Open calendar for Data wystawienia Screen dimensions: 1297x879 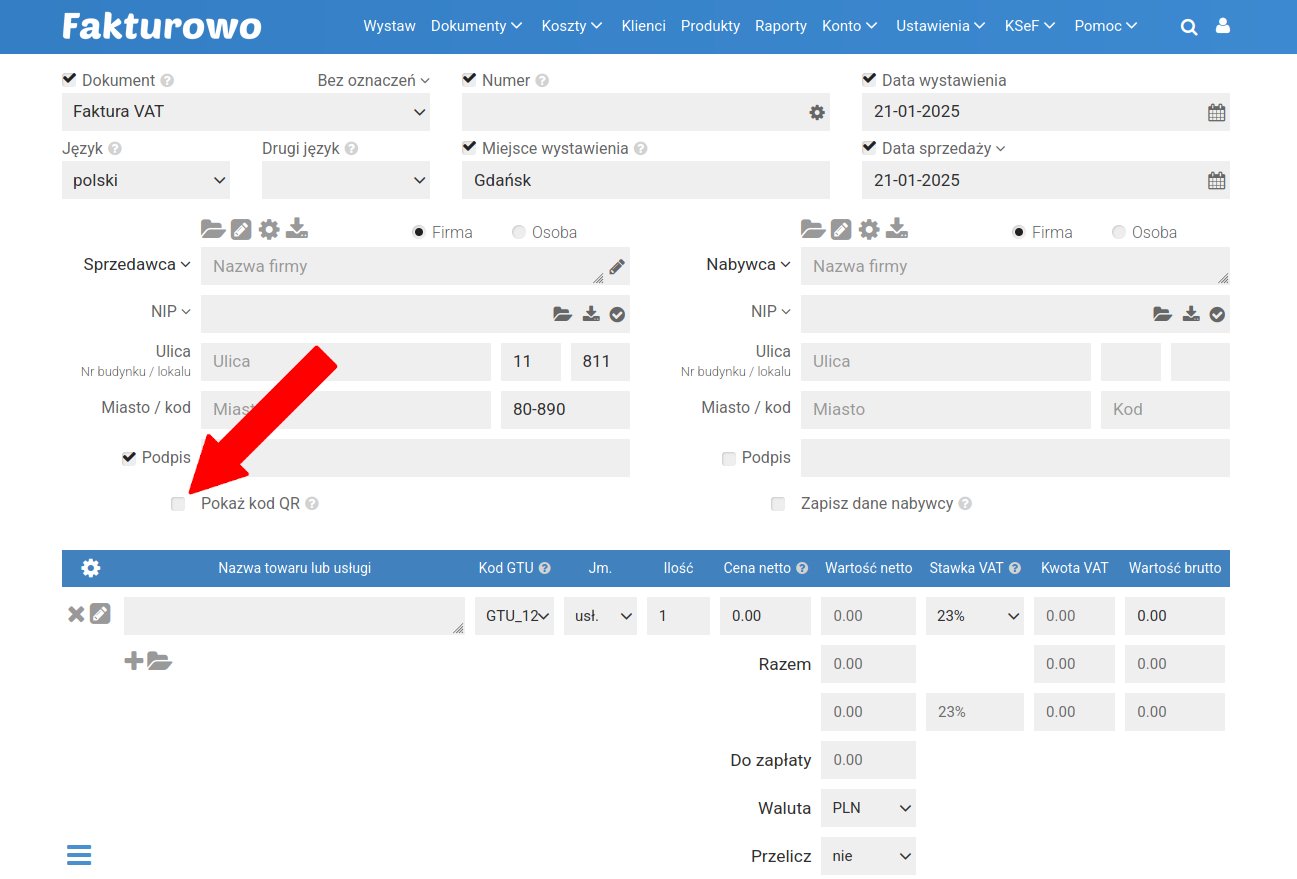(x=1216, y=113)
